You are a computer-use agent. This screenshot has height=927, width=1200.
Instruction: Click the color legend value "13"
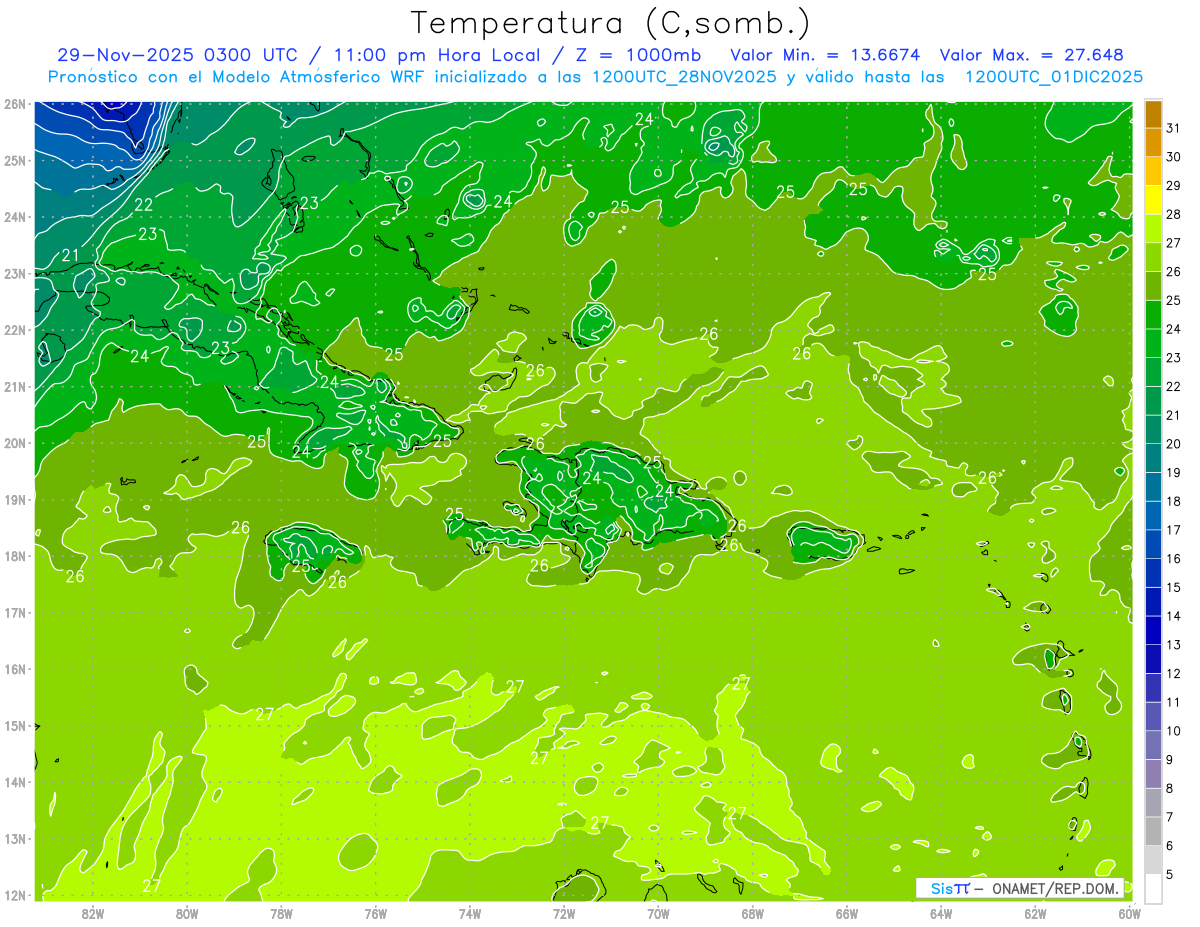click(1173, 645)
